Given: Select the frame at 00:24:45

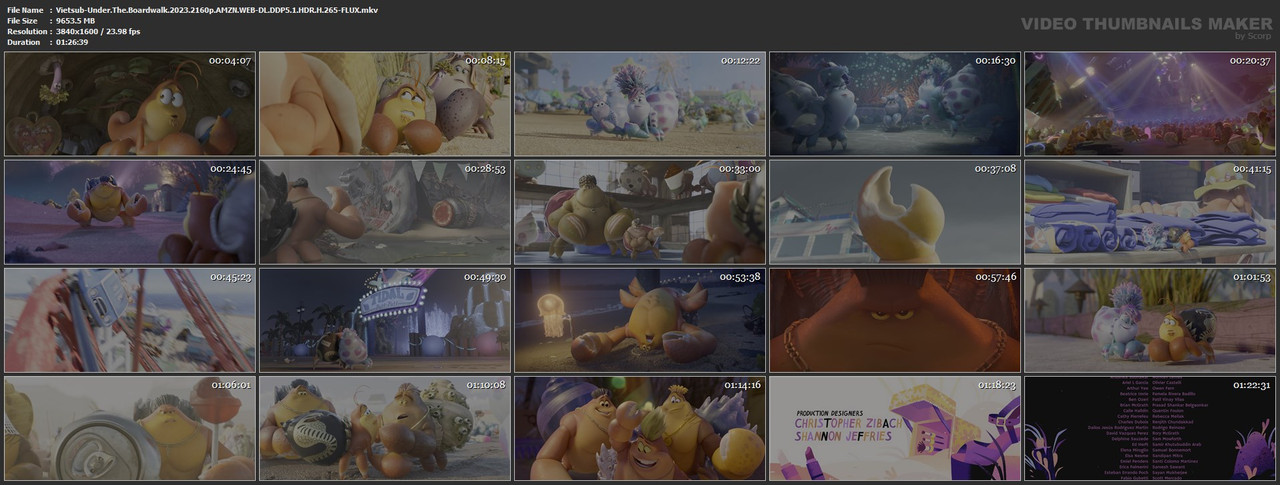Looking at the screenshot, I should click(x=130, y=212).
